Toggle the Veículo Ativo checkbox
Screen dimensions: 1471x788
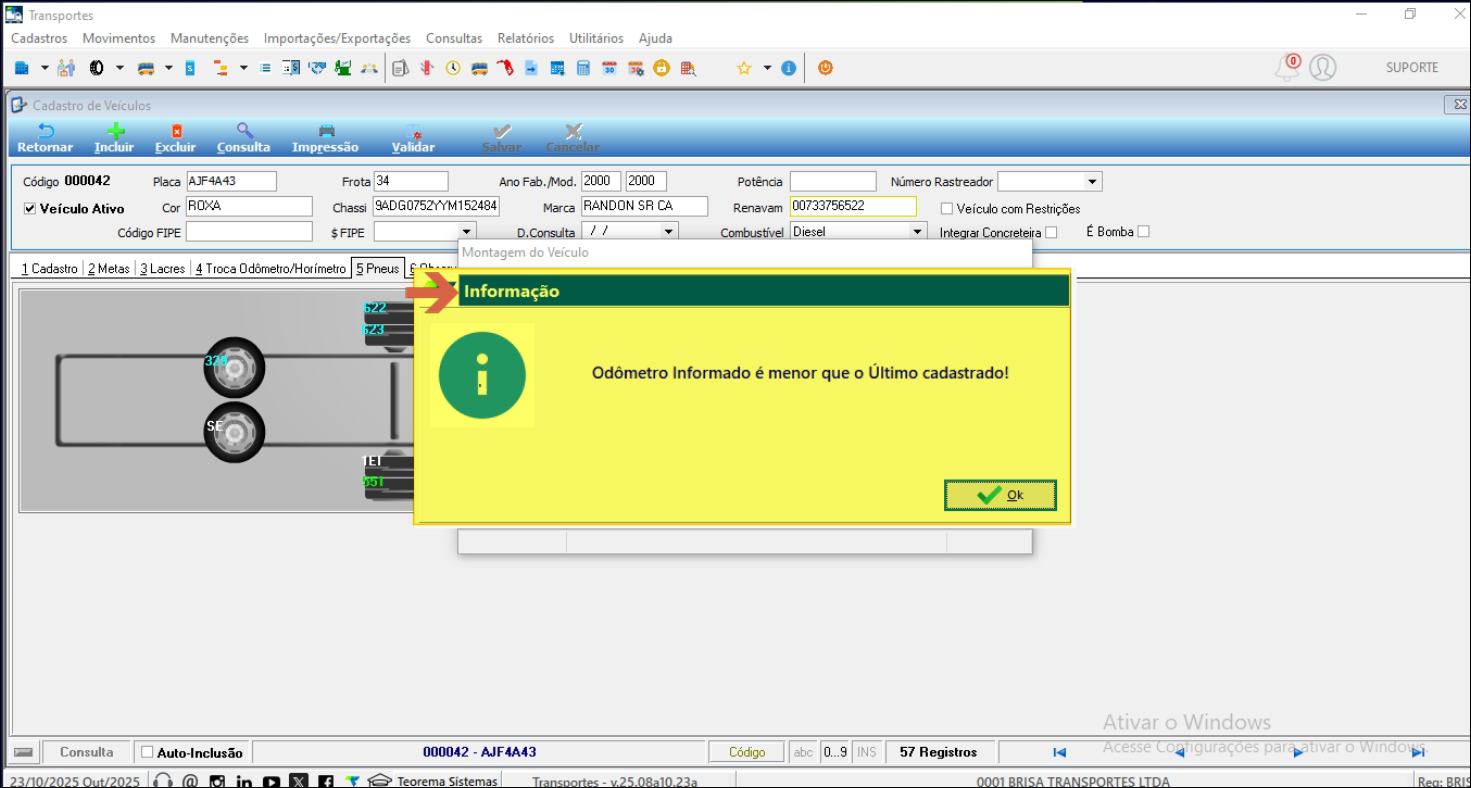[x=30, y=209]
